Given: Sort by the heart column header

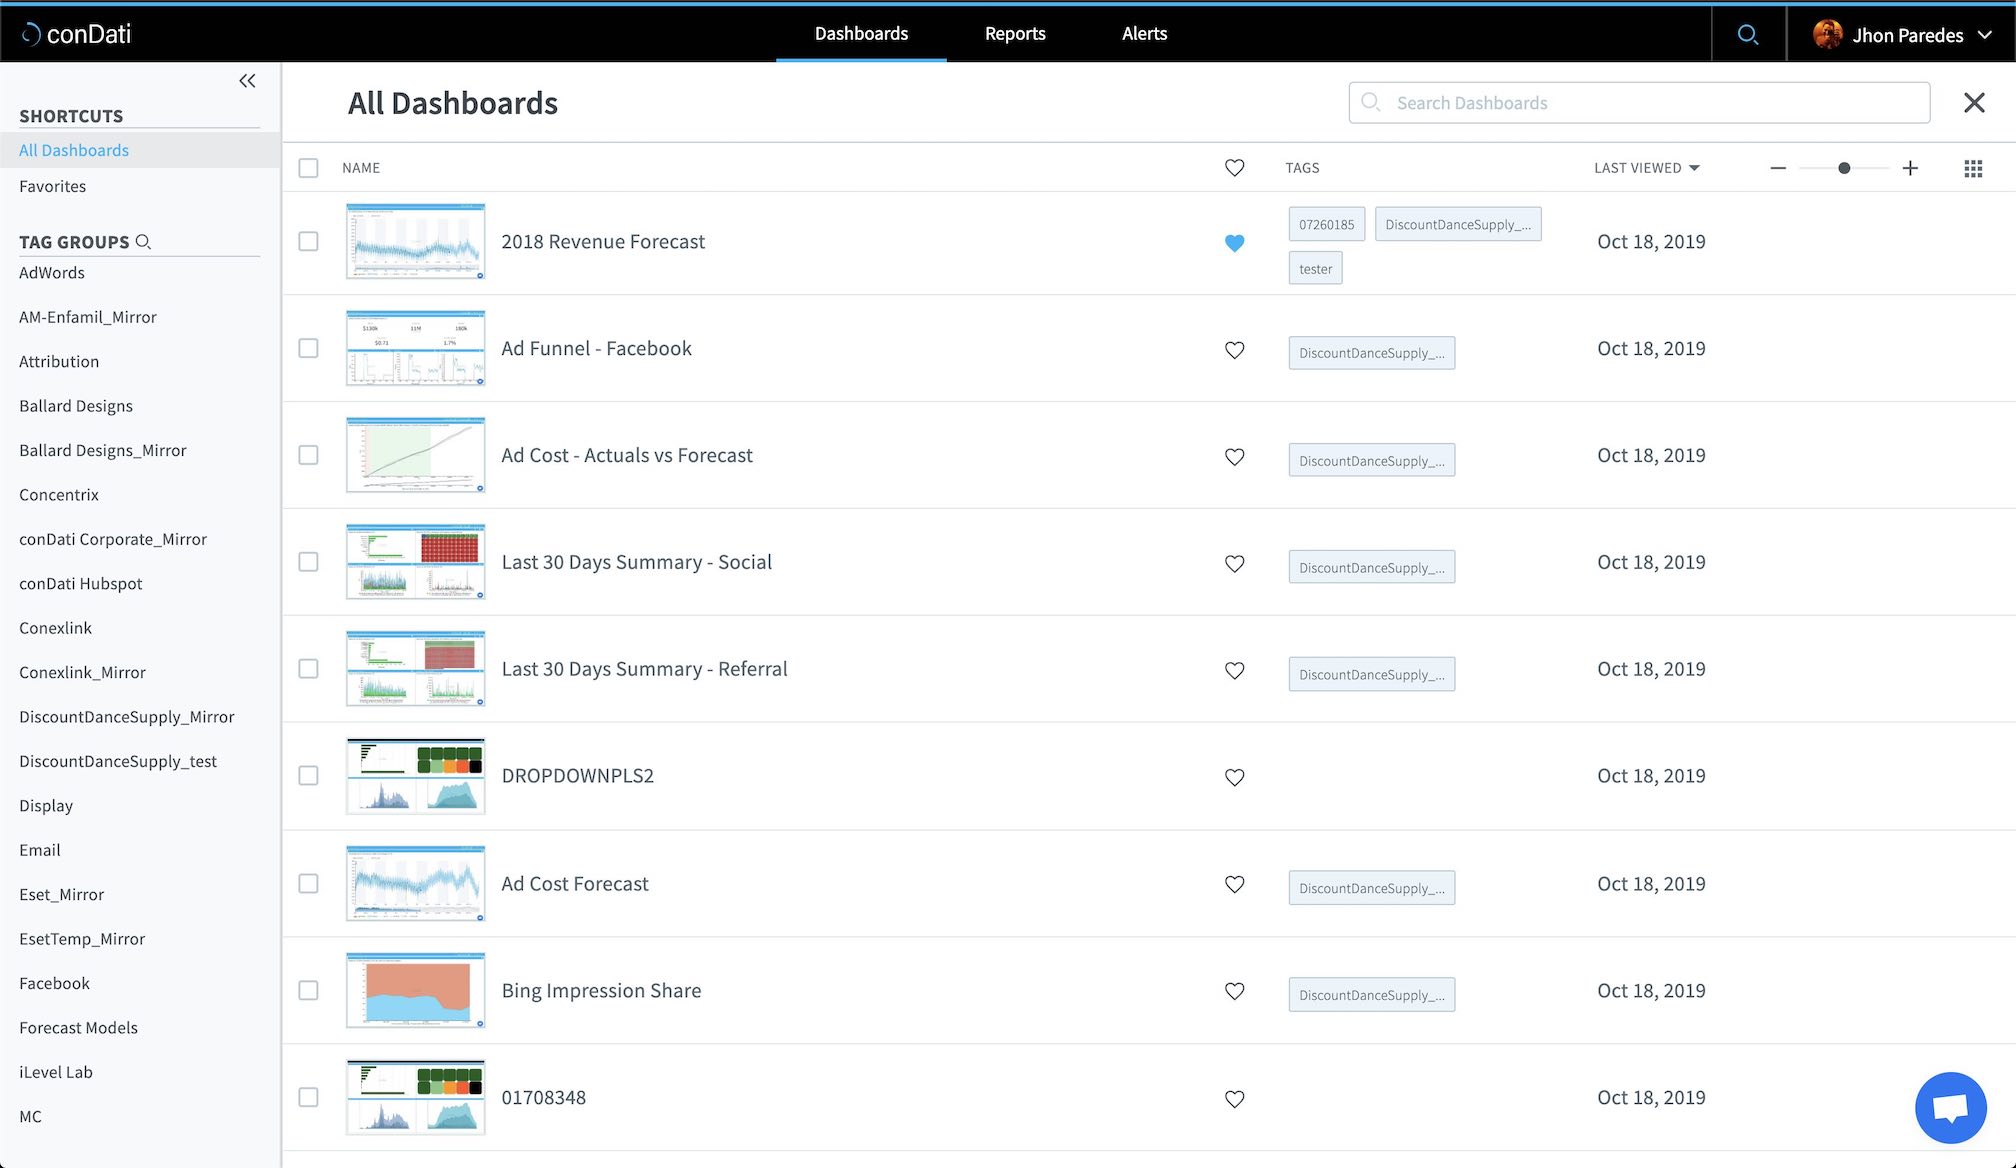Looking at the screenshot, I should [1234, 168].
